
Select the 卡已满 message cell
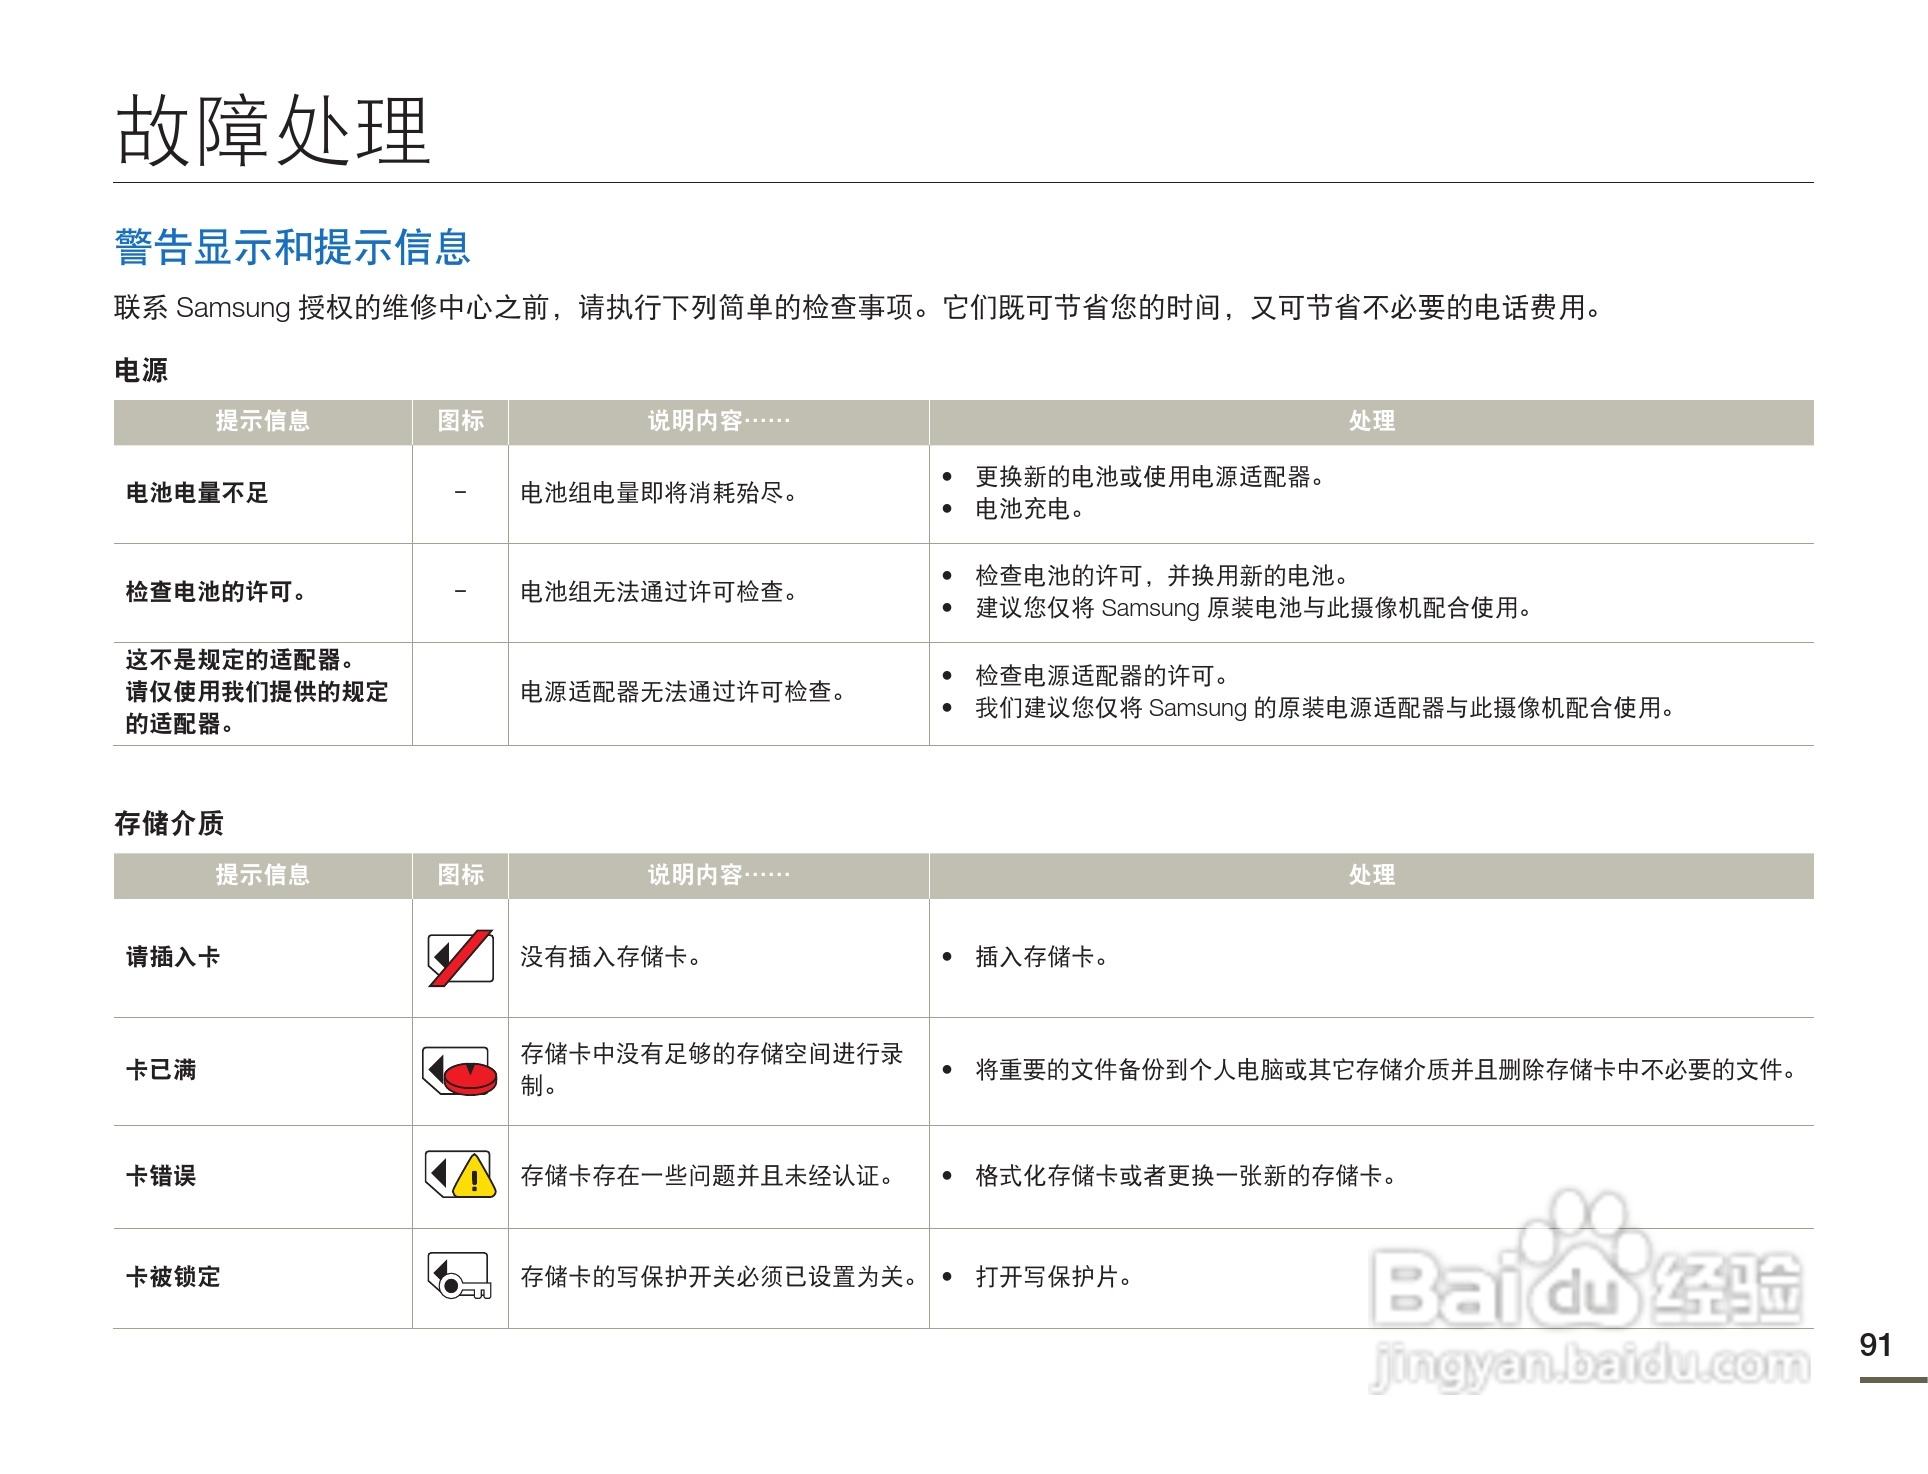pos(161,1070)
